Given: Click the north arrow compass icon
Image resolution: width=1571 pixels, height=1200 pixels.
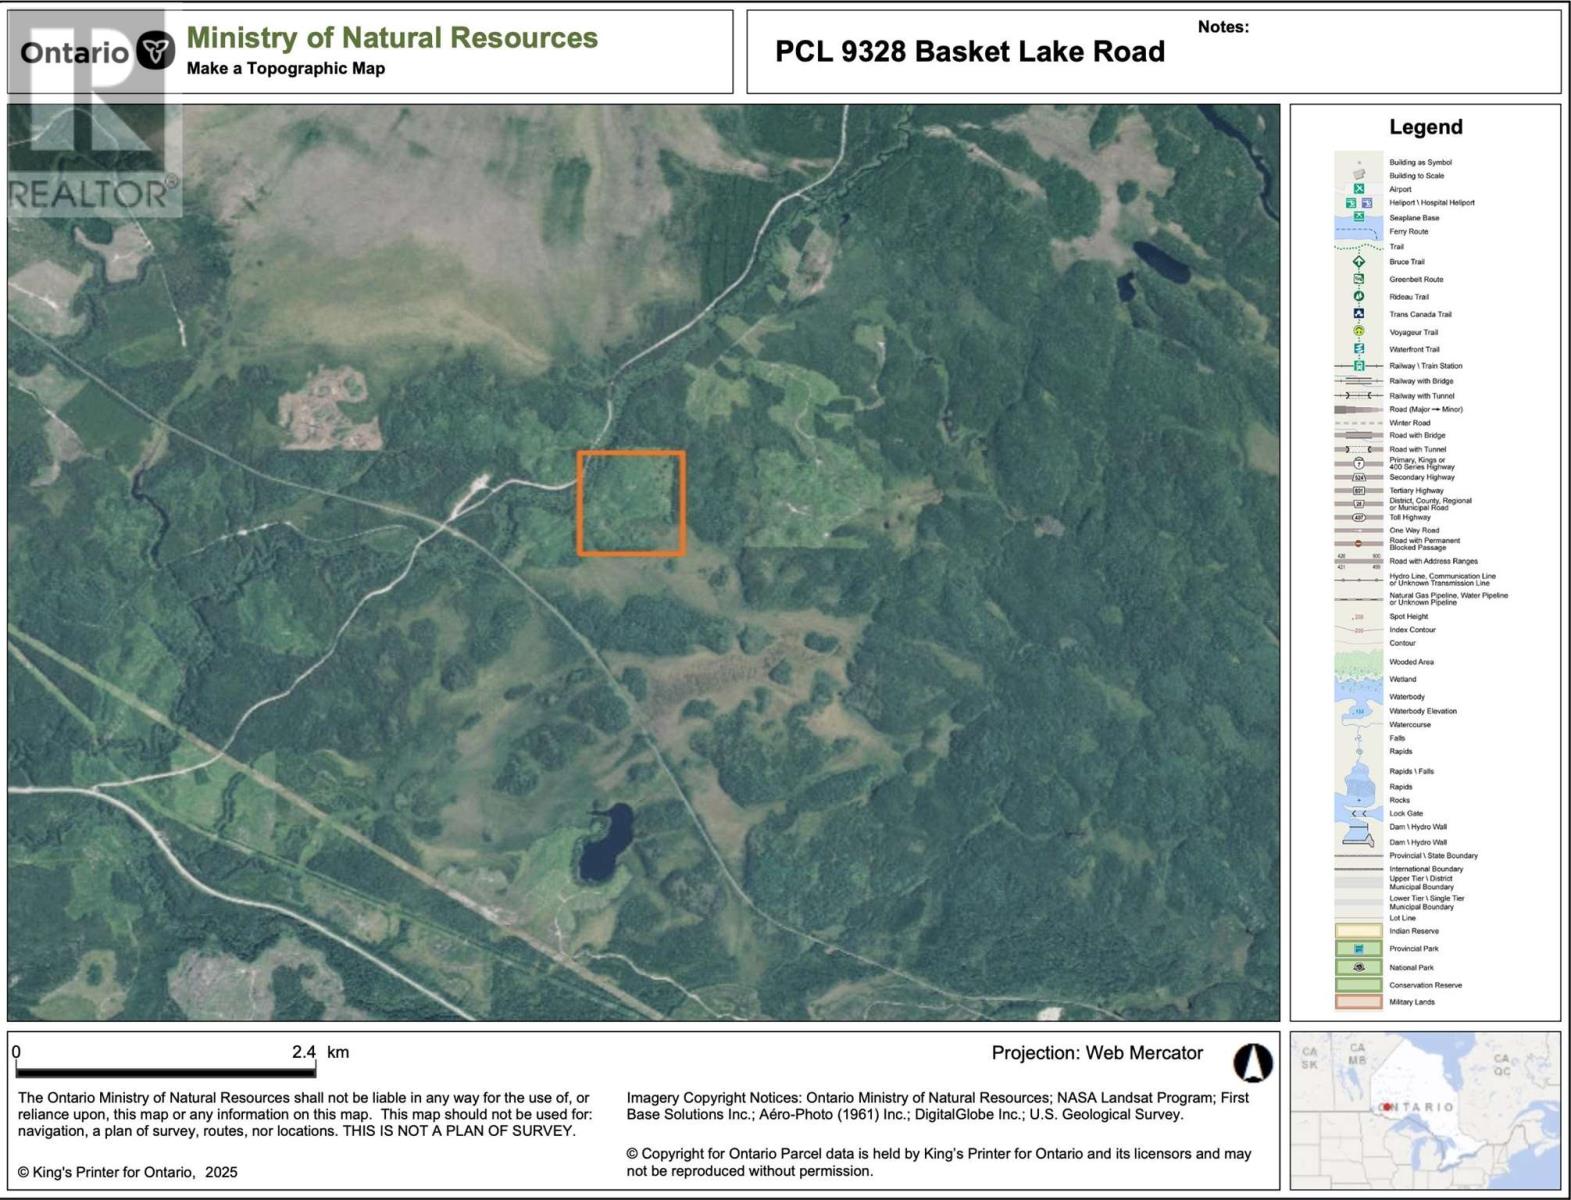Looking at the screenshot, I should pyautogui.click(x=1252, y=1062).
